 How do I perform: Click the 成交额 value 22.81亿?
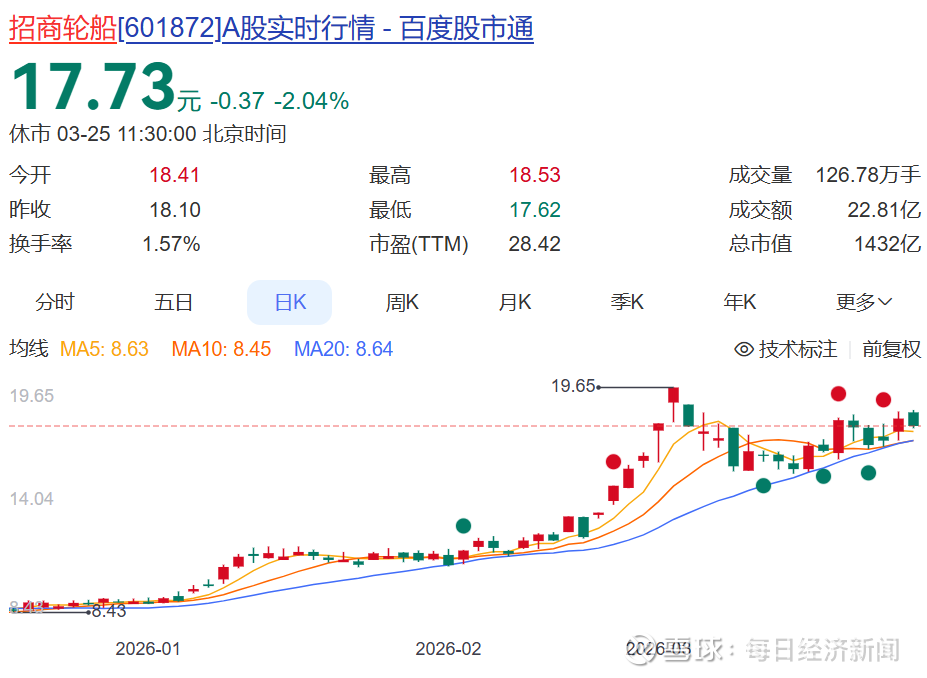tap(884, 210)
